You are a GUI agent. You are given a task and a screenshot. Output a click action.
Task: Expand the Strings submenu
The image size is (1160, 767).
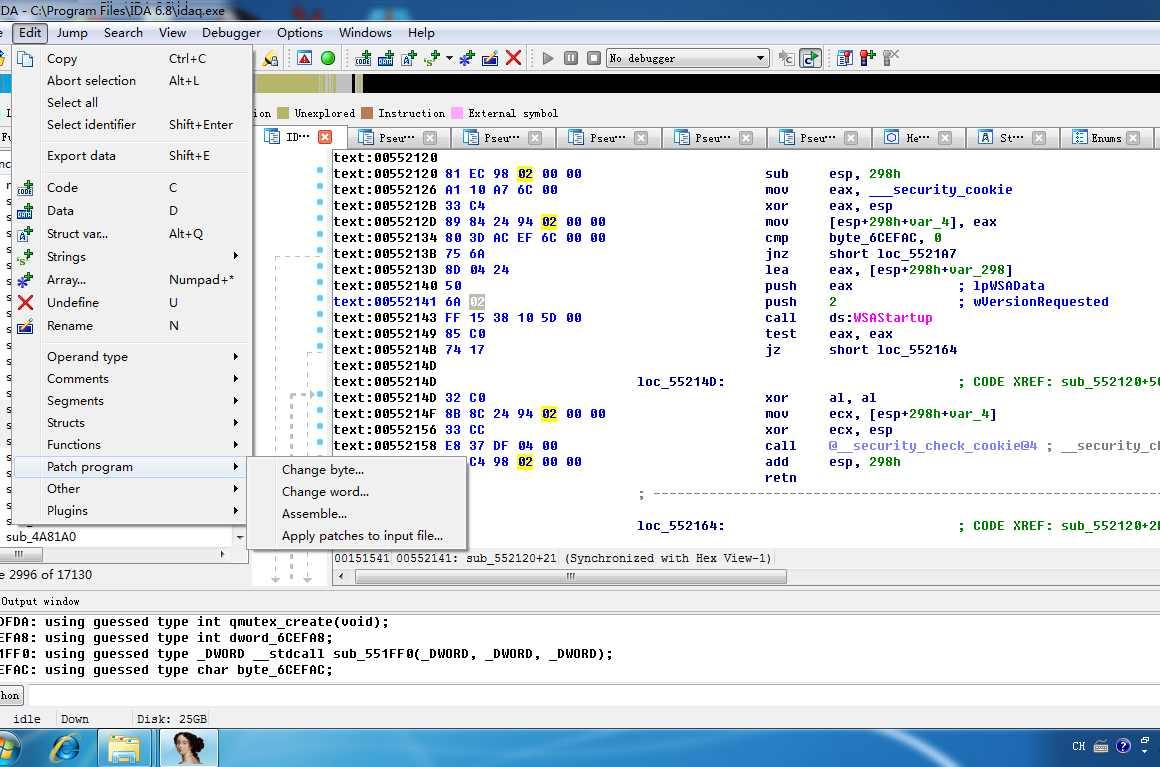(133, 257)
